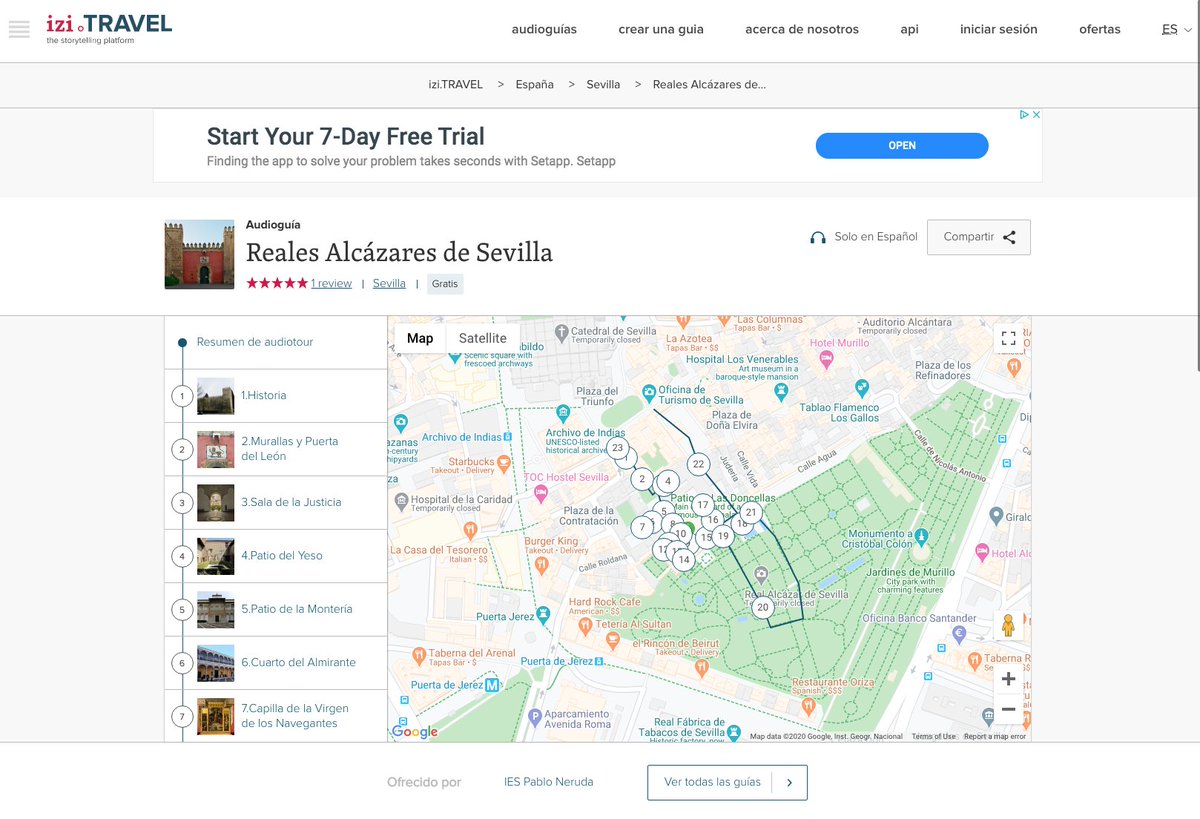Image resolution: width=1200 pixels, height=819 pixels.
Task: Click the izi.TRAVEL logo
Action: click(109, 28)
